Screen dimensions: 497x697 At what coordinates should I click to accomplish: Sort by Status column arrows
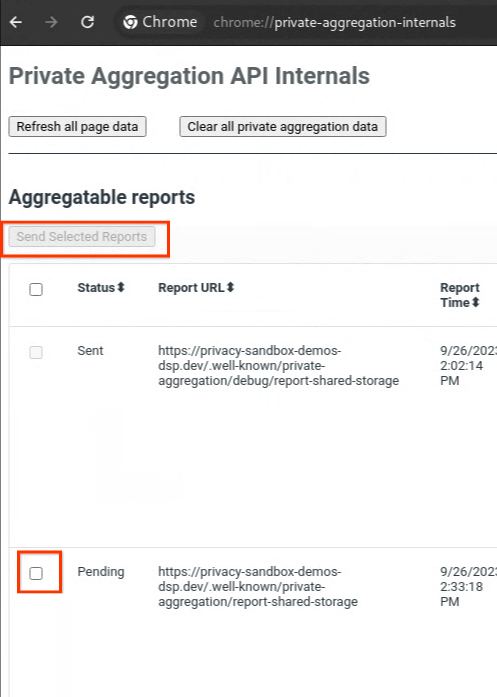pos(120,288)
